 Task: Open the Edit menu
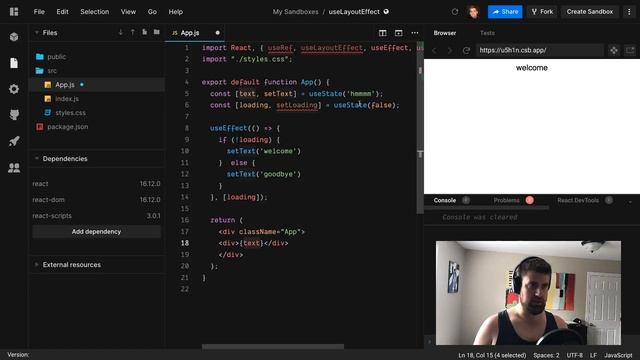[x=62, y=12]
